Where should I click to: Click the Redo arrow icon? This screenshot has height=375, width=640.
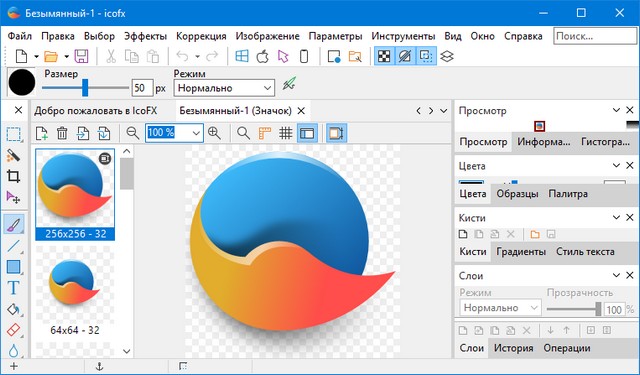coord(212,56)
